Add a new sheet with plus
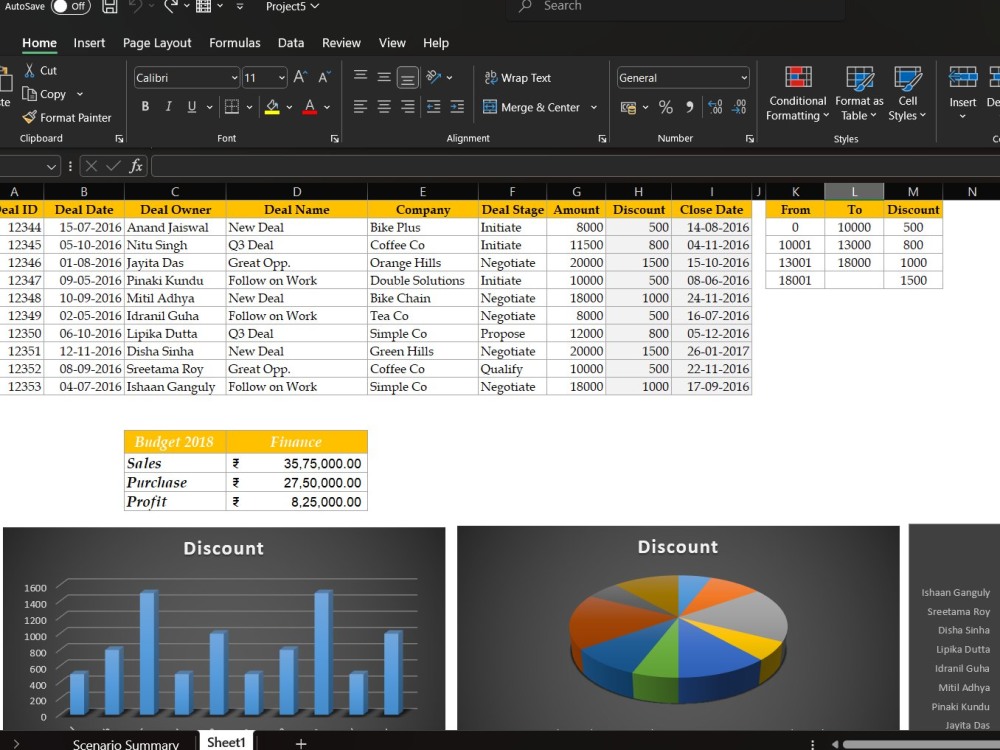This screenshot has height=750, width=1000. pyautogui.click(x=301, y=744)
